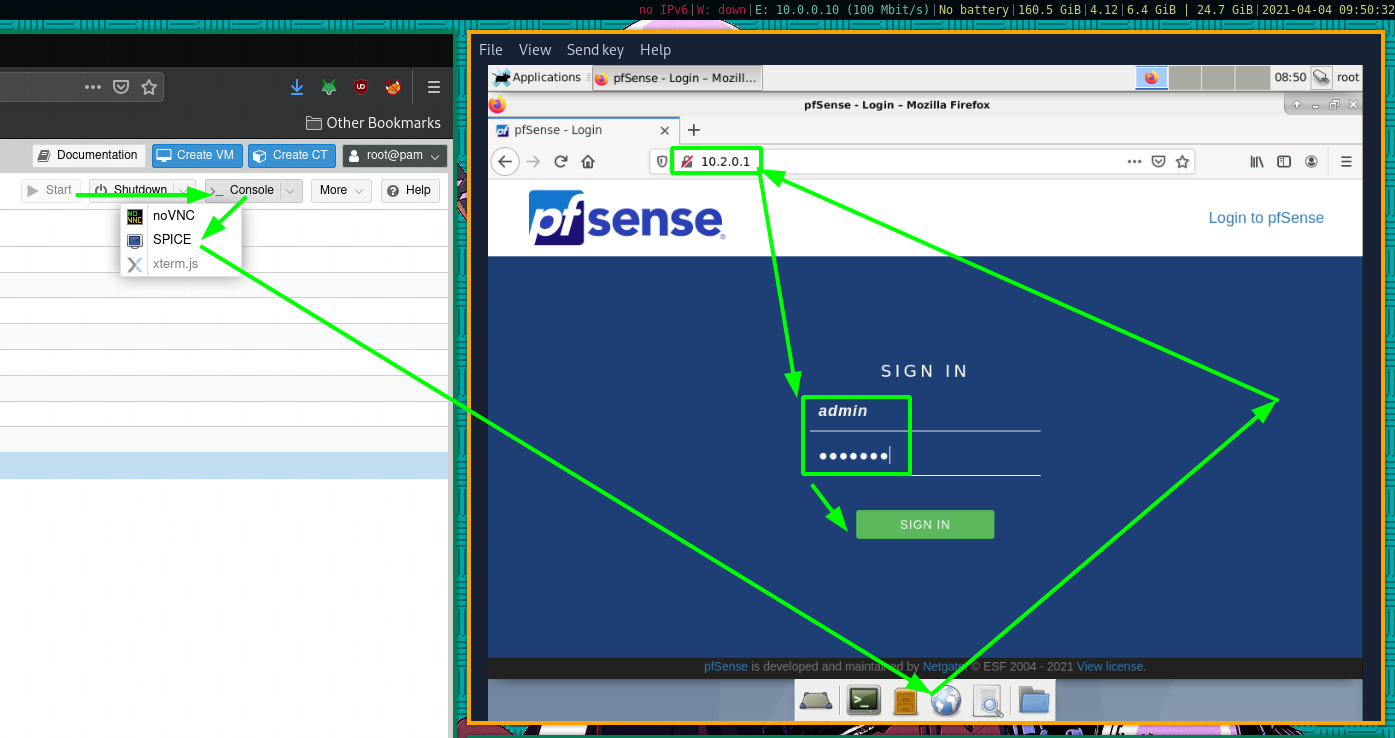This screenshot has width=1395, height=738.
Task: Click the View license link
Action: pos(1111,667)
